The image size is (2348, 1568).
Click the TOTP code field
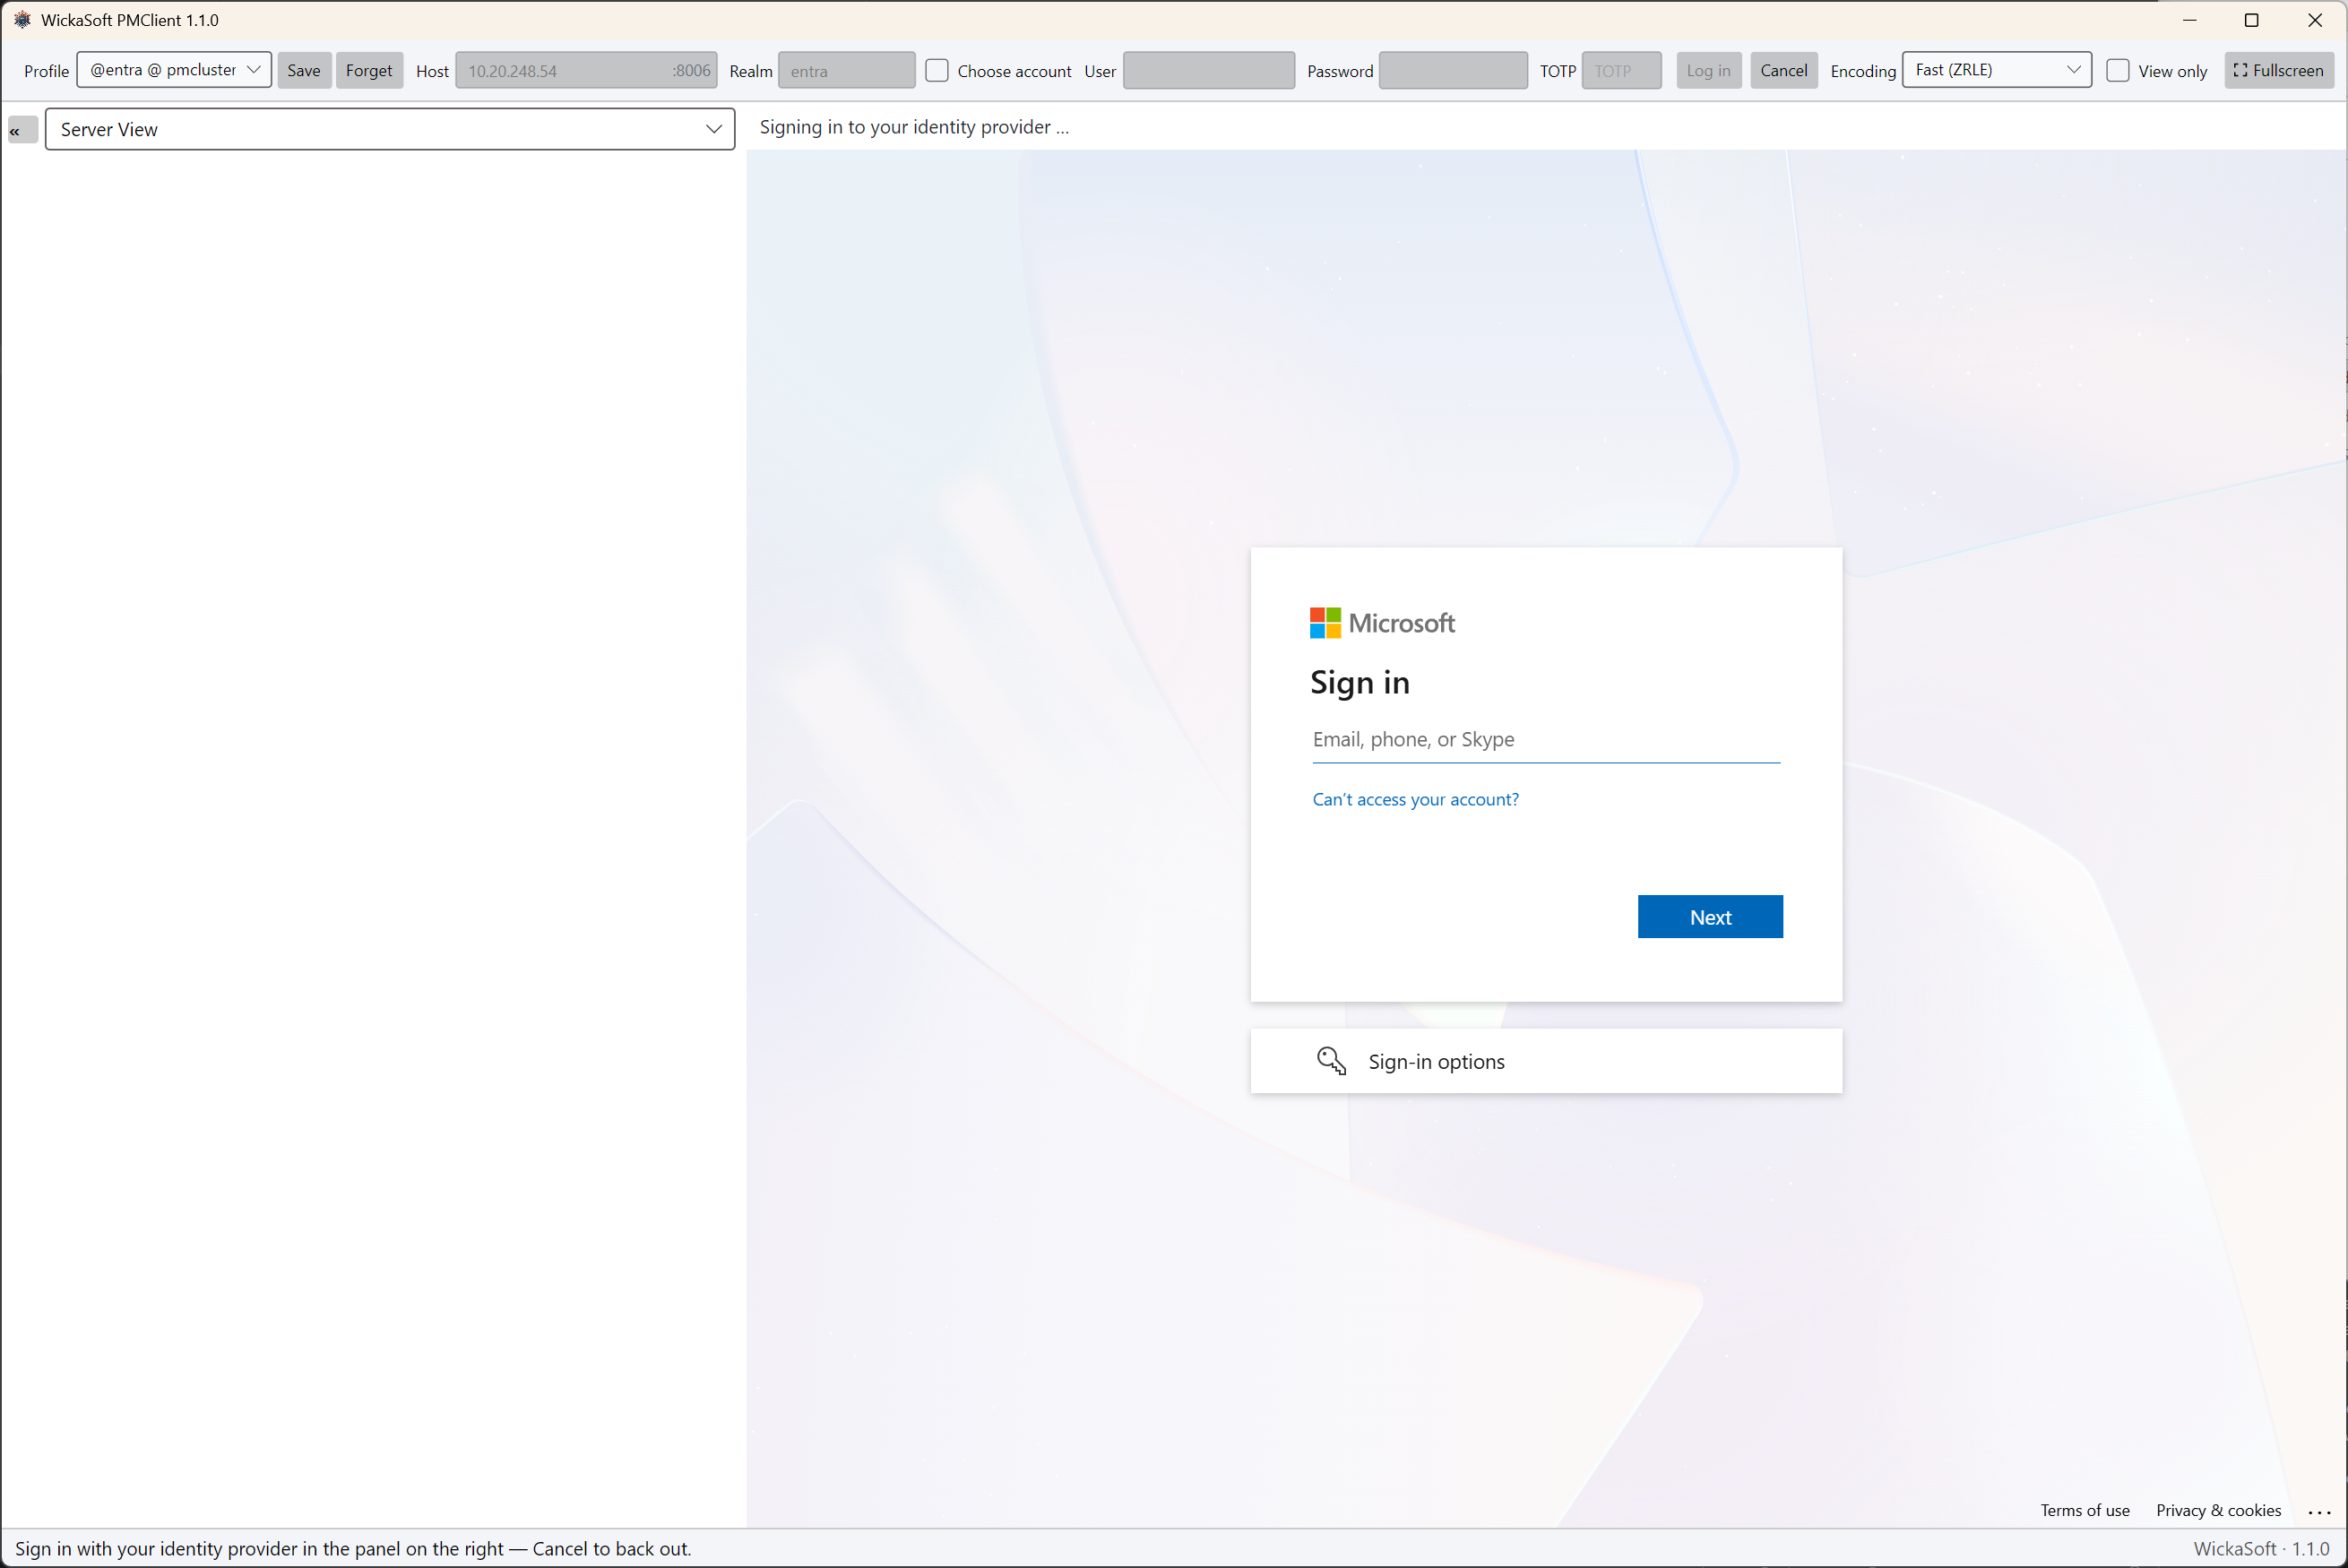[1621, 70]
